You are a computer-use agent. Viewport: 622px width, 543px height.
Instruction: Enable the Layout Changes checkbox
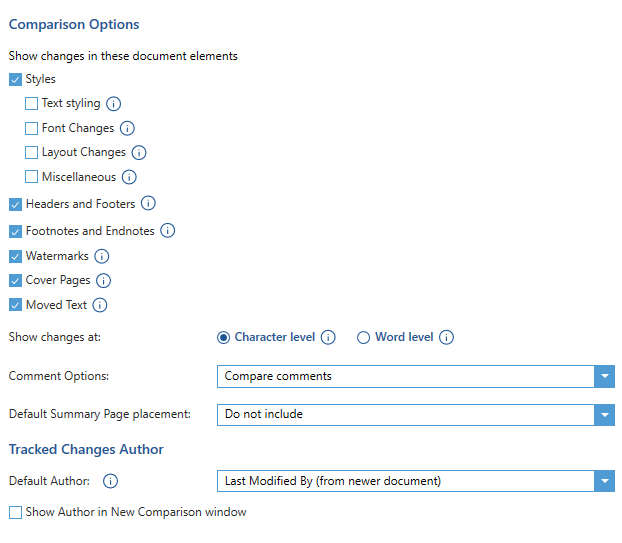(x=31, y=152)
